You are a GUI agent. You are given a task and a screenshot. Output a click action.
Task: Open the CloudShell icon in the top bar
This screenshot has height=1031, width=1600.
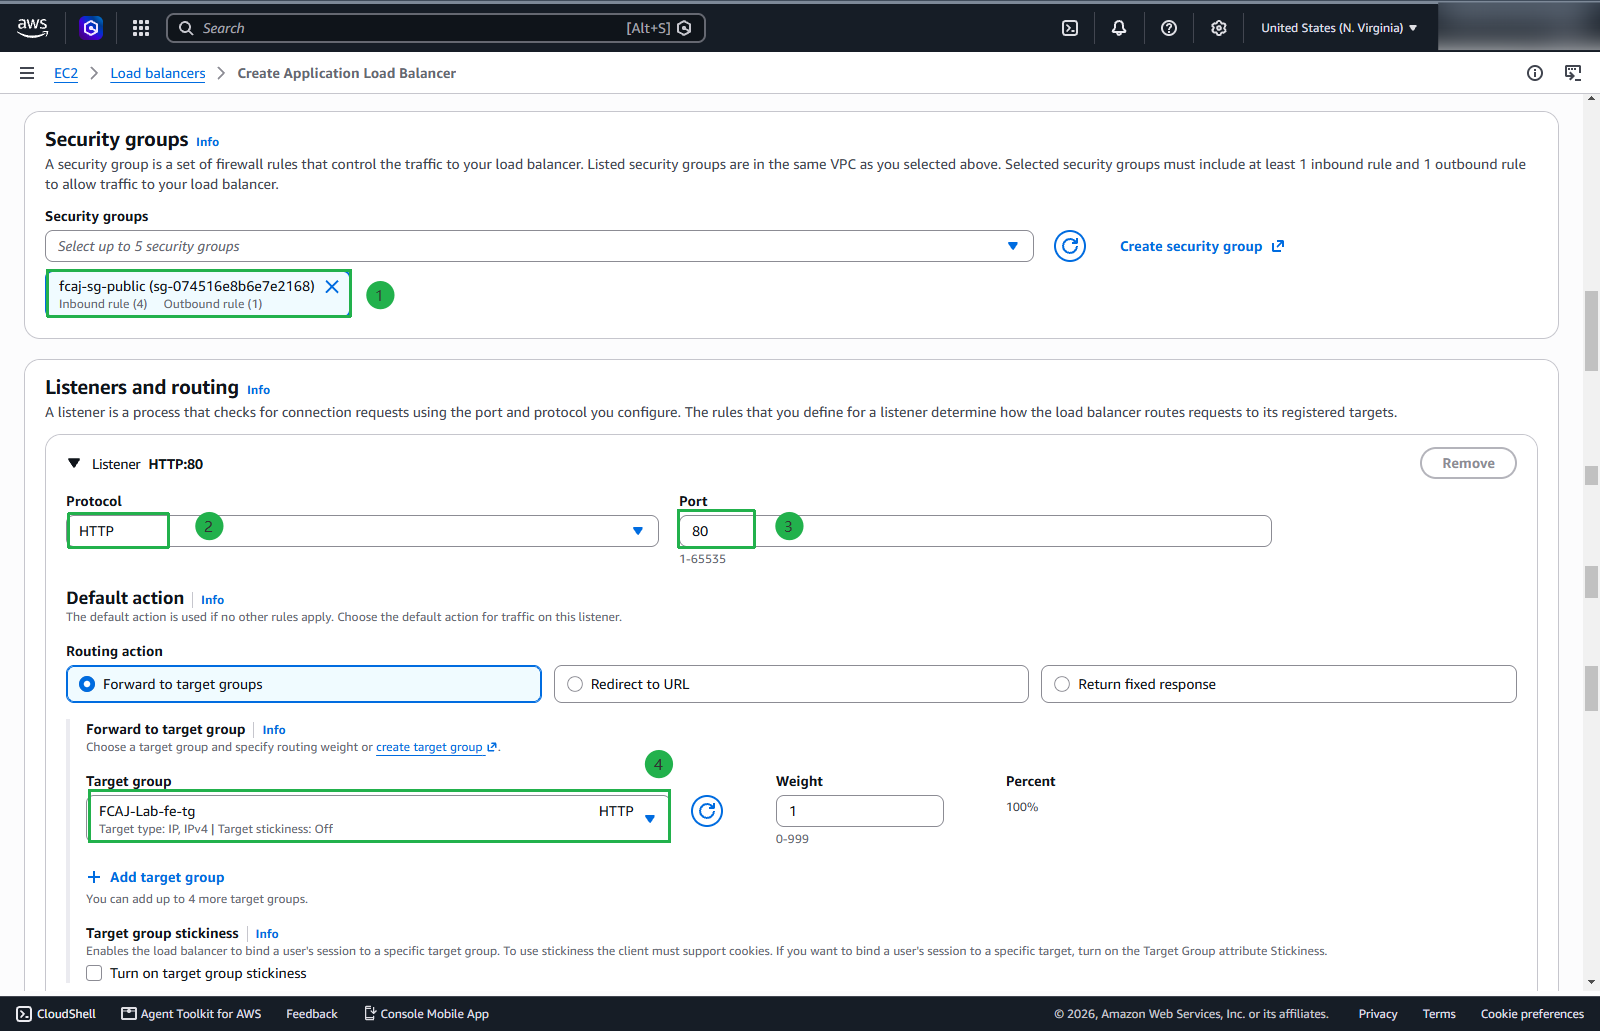(1070, 28)
